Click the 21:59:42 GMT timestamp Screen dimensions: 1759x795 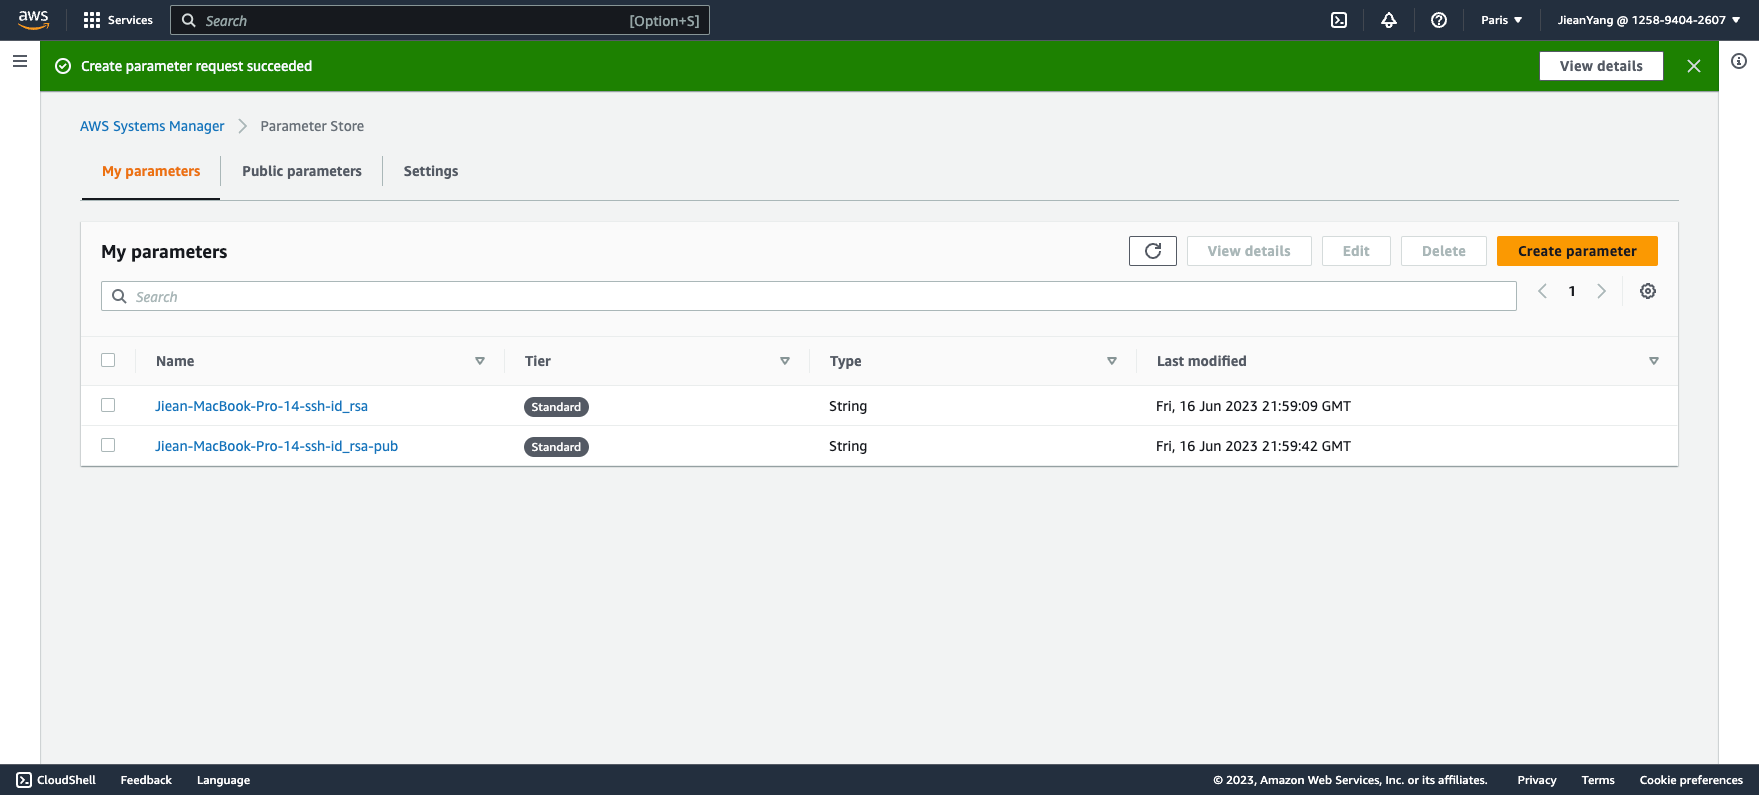pyautogui.click(x=1253, y=446)
